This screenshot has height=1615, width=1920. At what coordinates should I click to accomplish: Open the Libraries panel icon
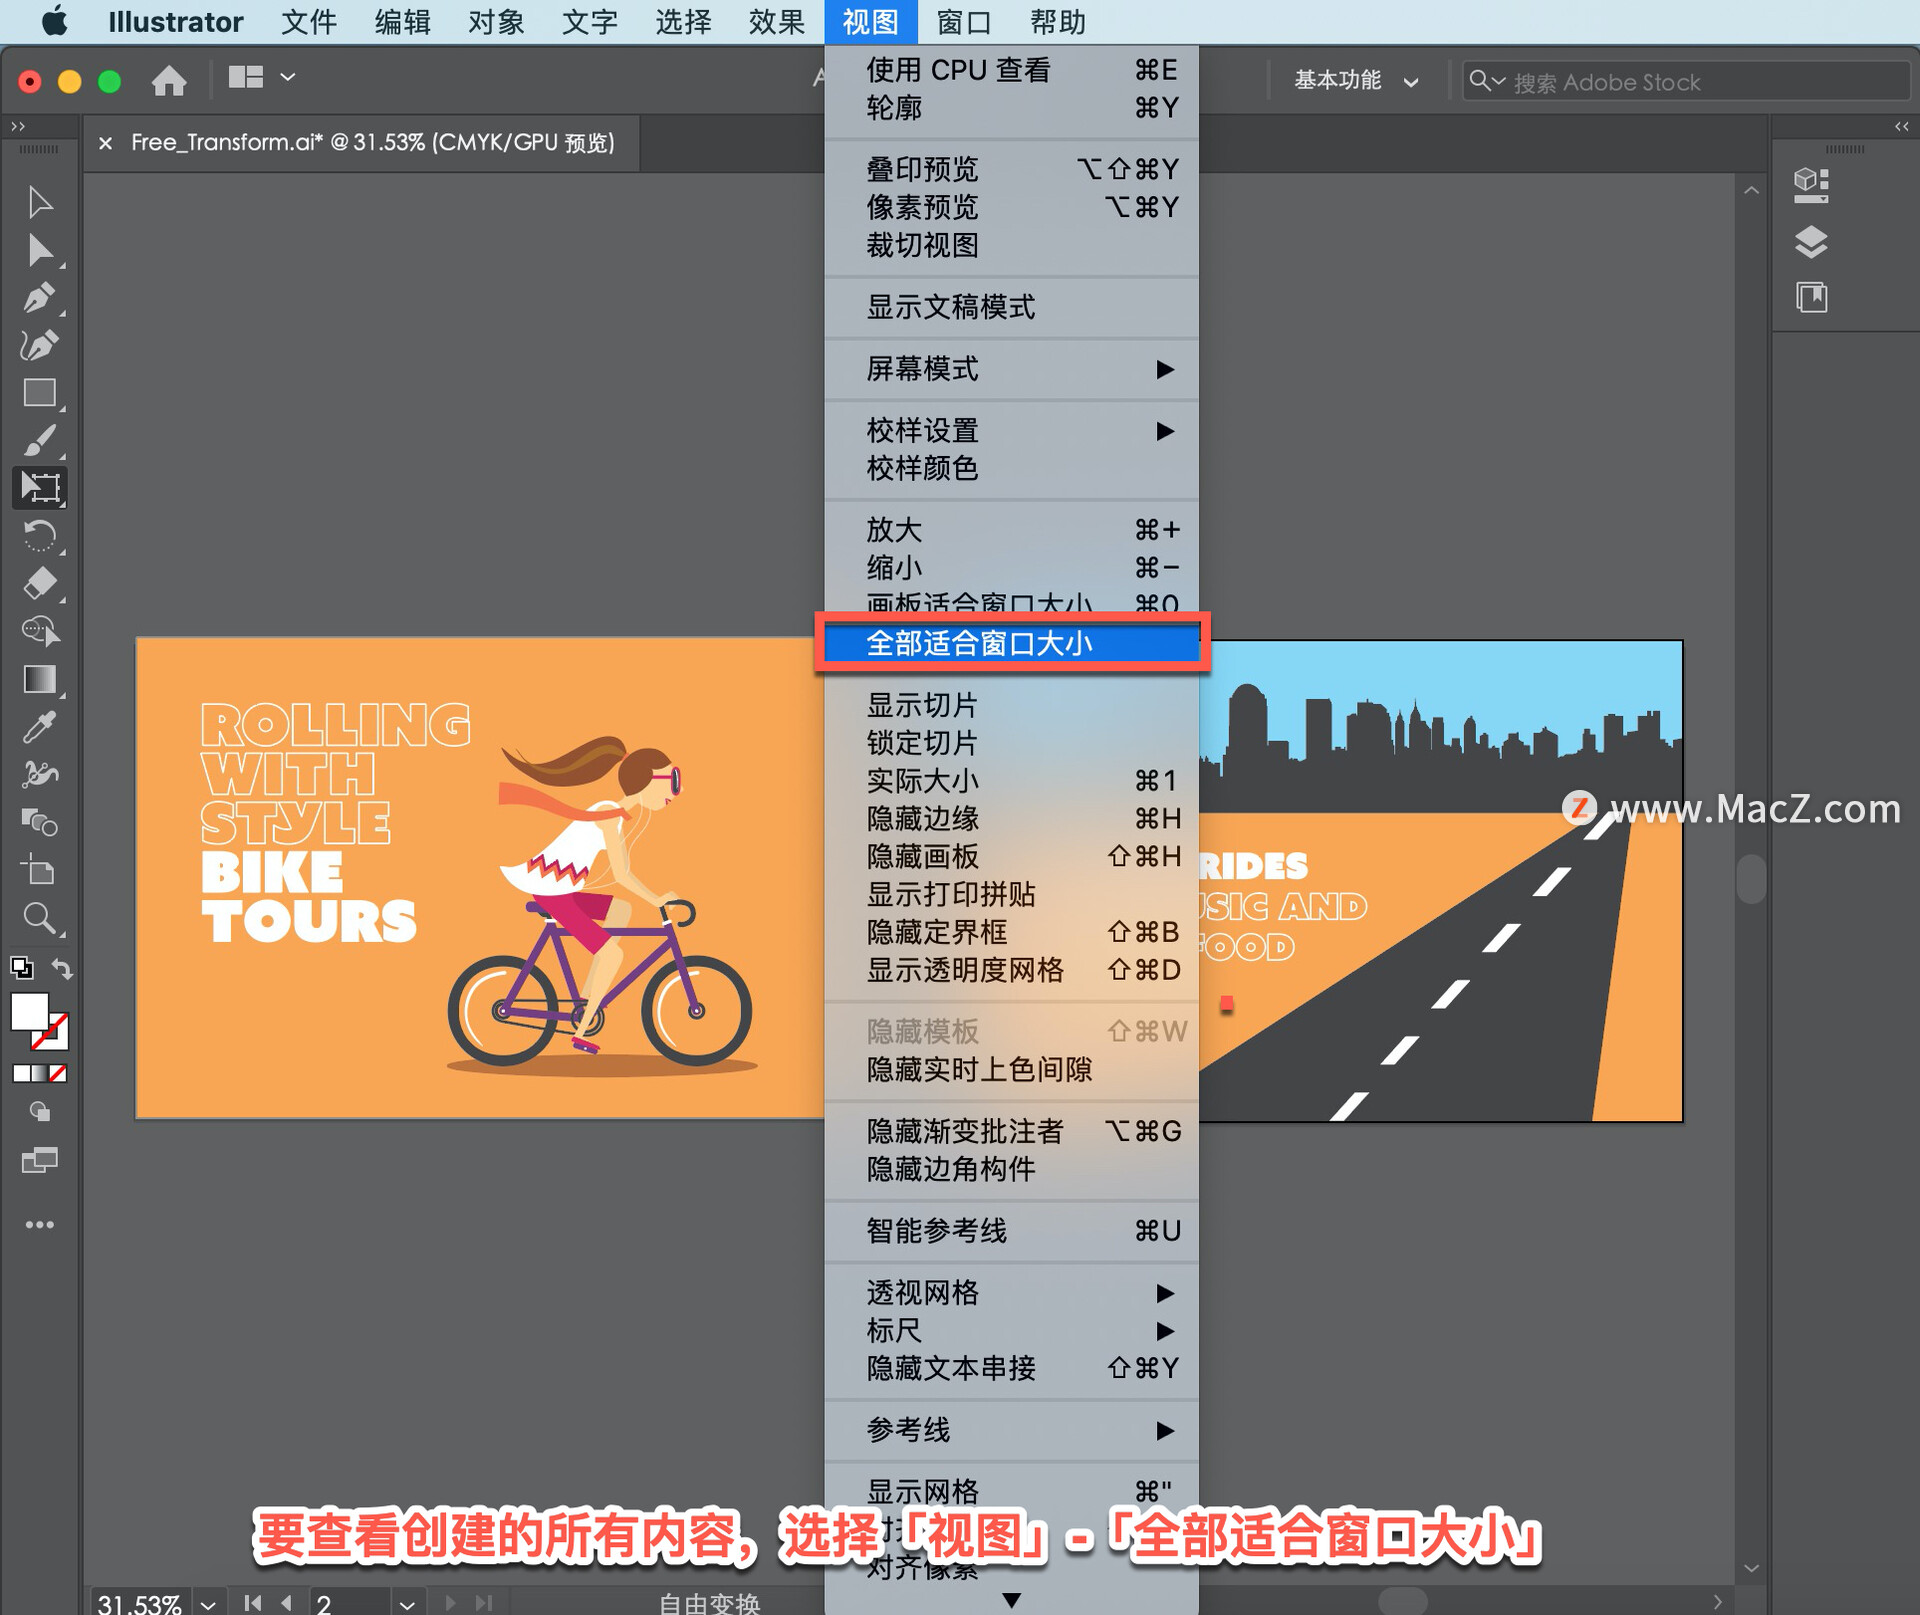click(x=1811, y=297)
